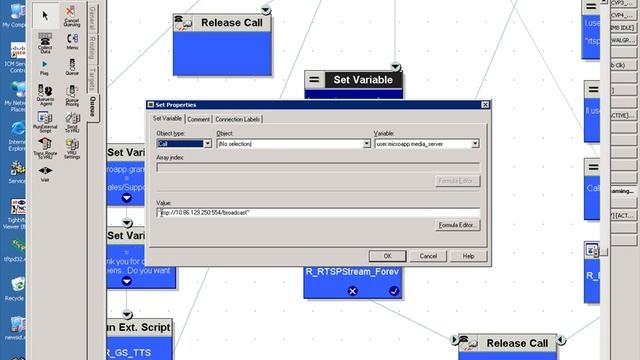
Task: Click the input arrow above the center Set Variable node
Action: pyautogui.click(x=395, y=67)
